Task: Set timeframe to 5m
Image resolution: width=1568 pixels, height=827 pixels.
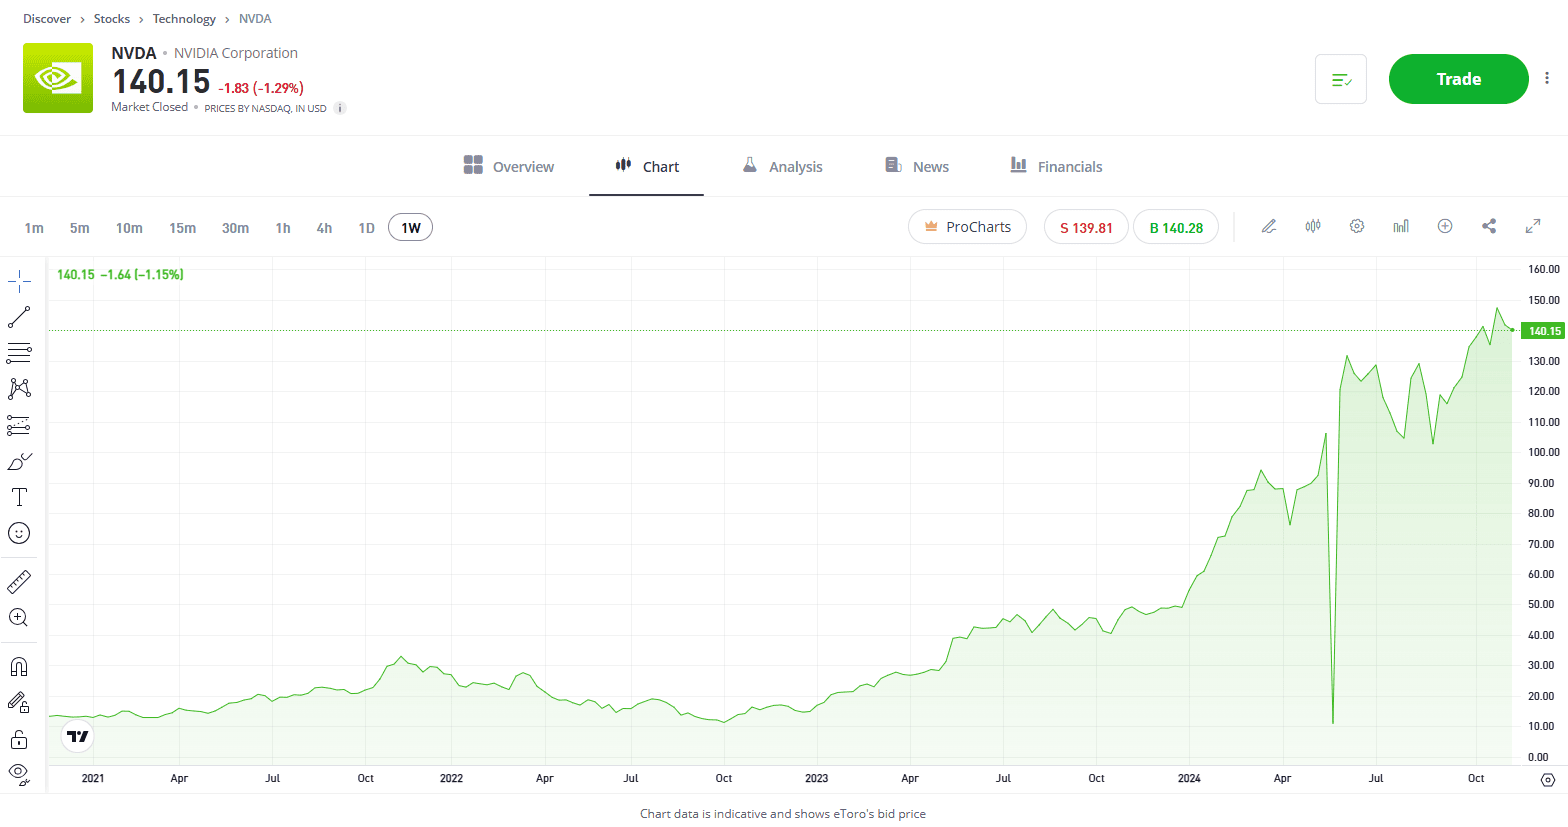Action: (80, 228)
